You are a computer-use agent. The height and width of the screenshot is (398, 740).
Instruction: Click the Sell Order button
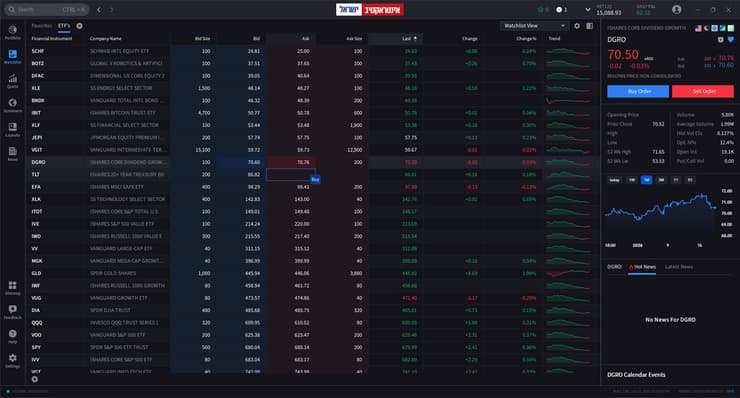703,91
